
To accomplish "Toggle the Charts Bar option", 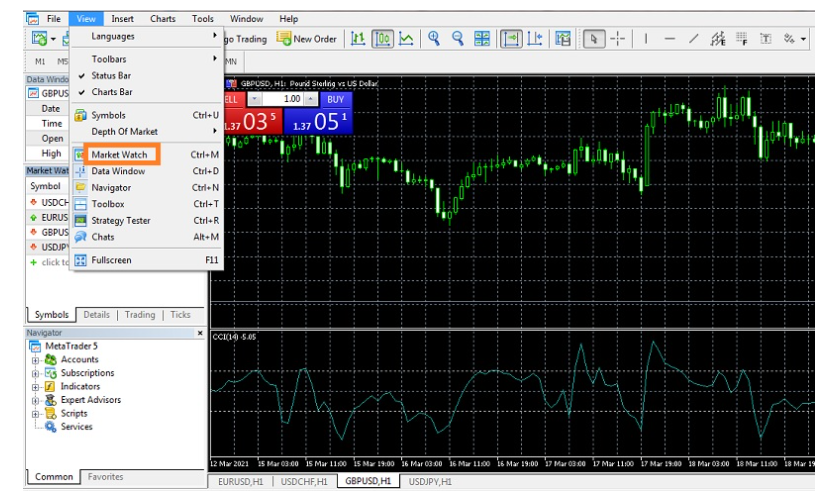I will [147, 92].
